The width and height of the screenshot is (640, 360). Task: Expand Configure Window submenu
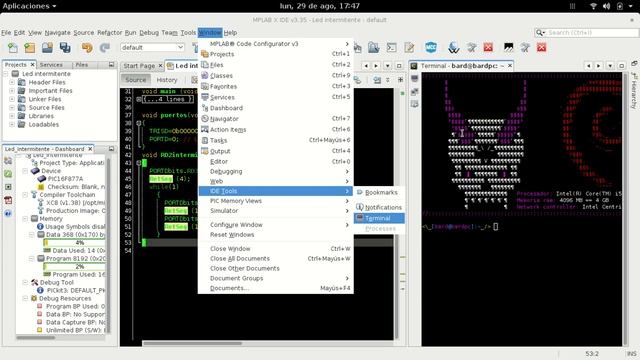[x=276, y=225]
